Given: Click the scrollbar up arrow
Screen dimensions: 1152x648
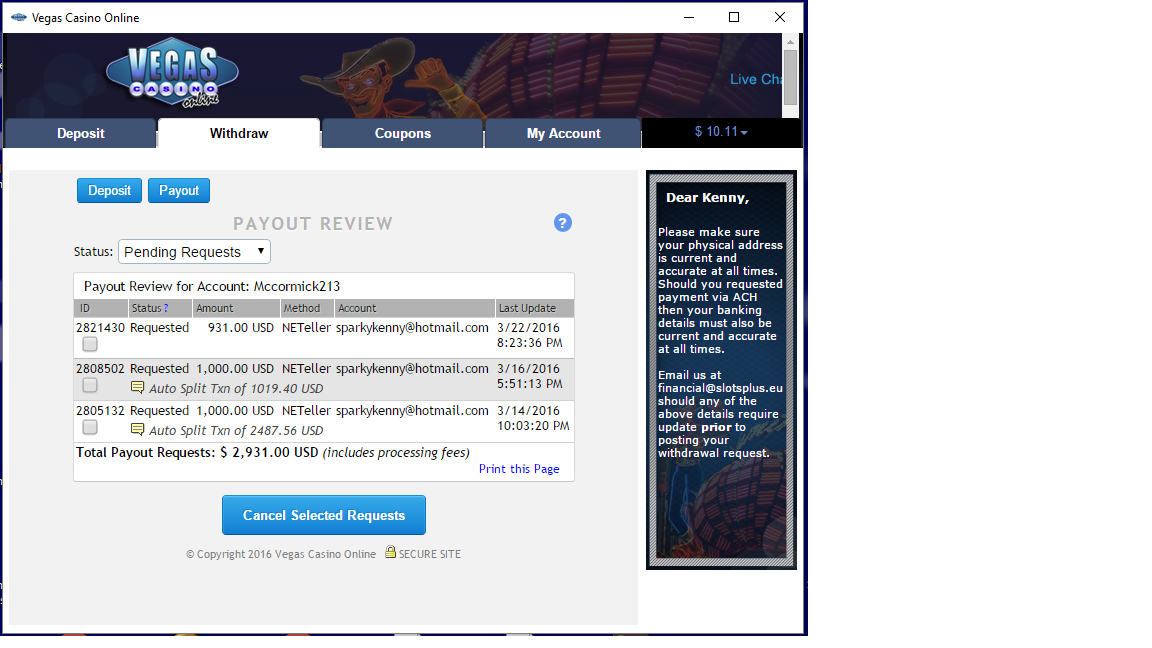Looking at the screenshot, I should point(791,42).
